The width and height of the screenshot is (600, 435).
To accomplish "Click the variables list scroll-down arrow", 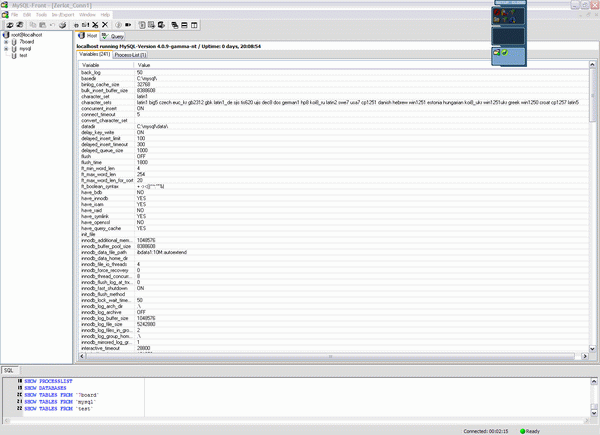I will pyautogui.click(x=592, y=349).
